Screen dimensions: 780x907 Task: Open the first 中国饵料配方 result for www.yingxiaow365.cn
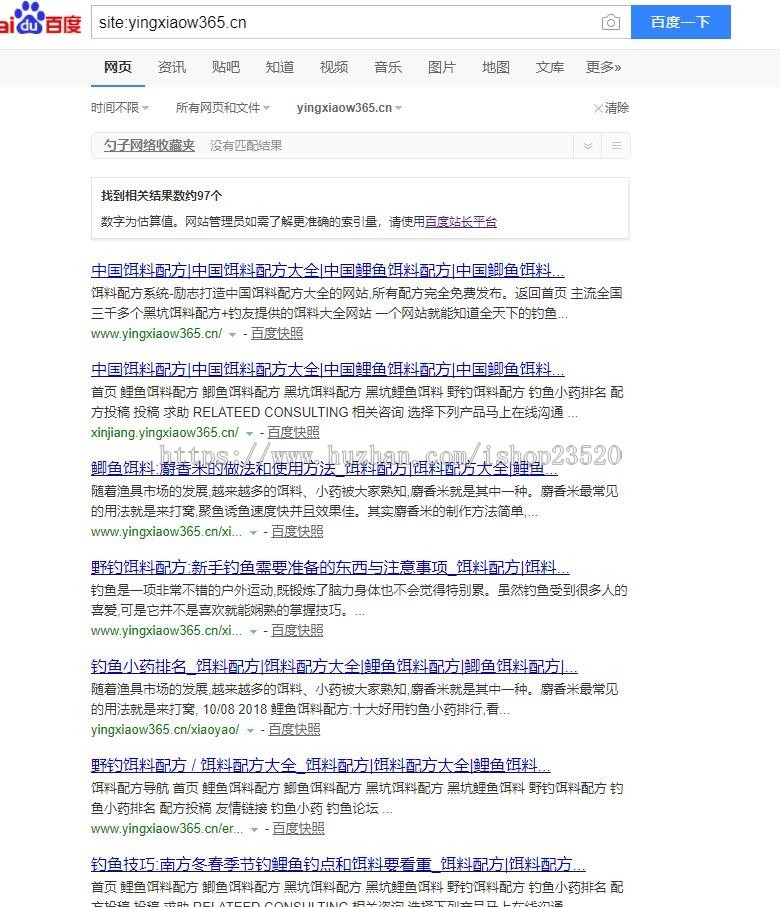point(328,270)
